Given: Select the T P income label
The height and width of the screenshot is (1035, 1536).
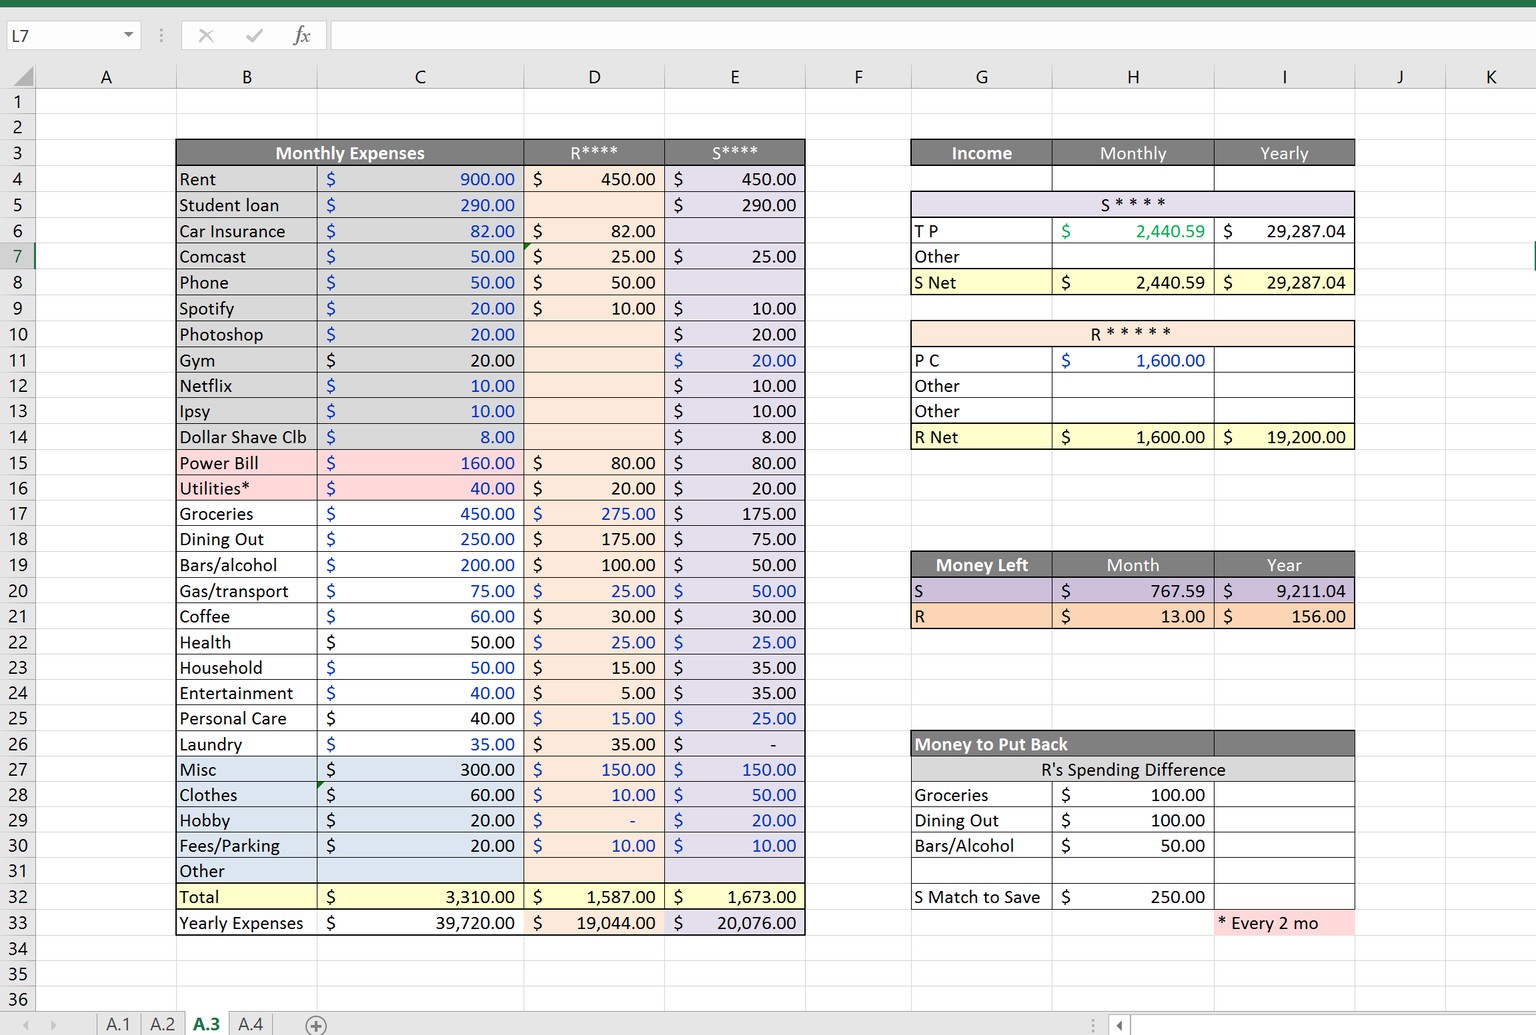Looking at the screenshot, I should [982, 231].
